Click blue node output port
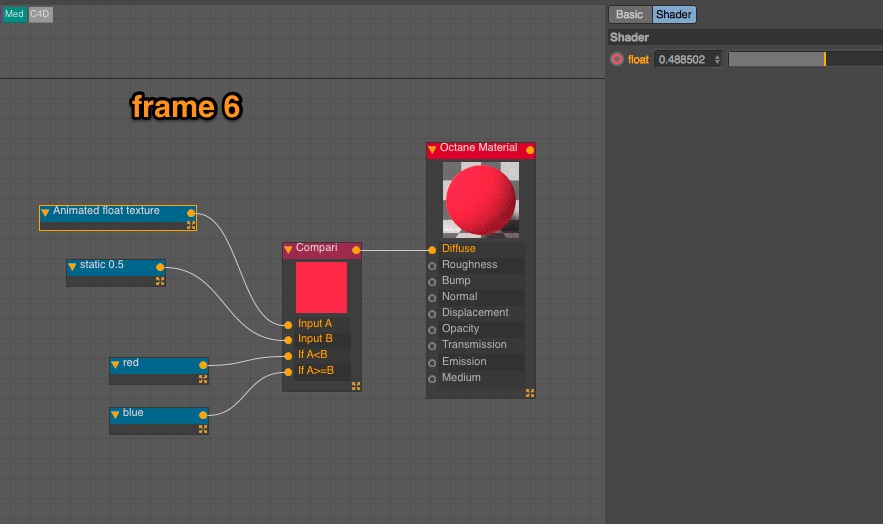The height and width of the screenshot is (524, 883). click(203, 415)
